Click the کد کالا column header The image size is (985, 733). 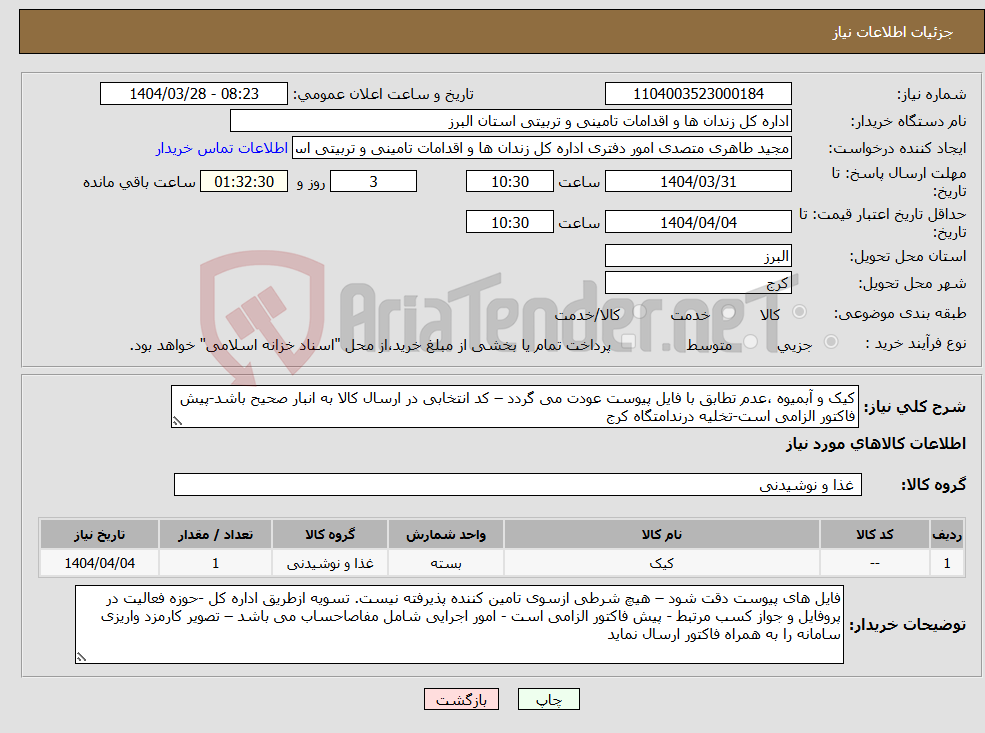tap(874, 535)
